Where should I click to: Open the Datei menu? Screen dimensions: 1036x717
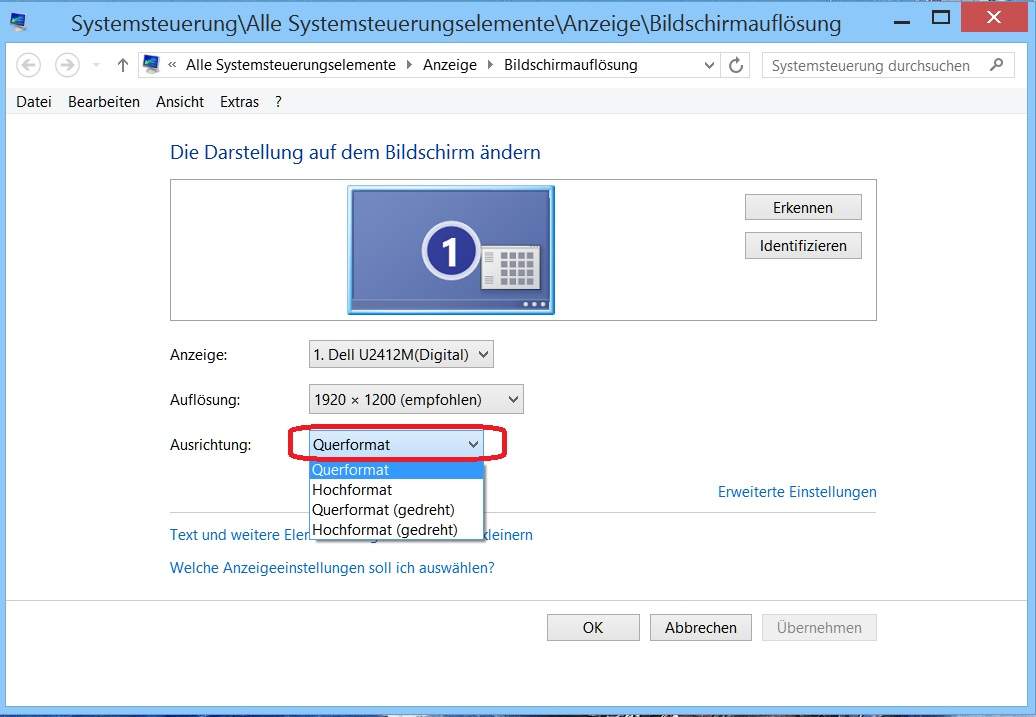(33, 101)
